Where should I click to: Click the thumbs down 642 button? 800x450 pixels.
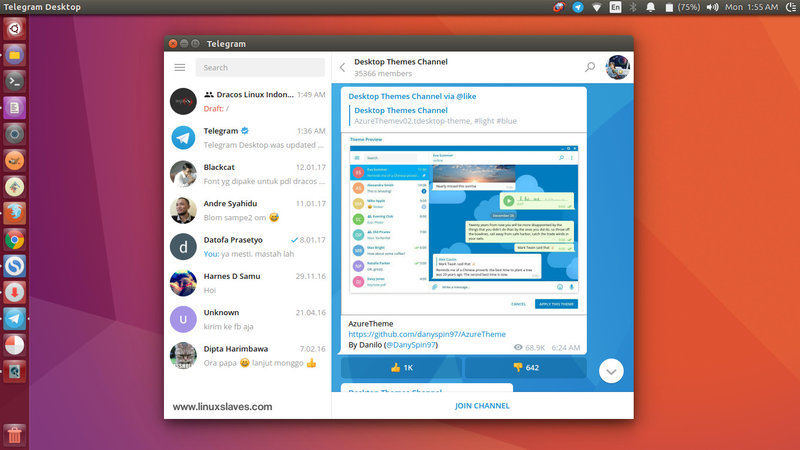pyautogui.click(x=526, y=367)
